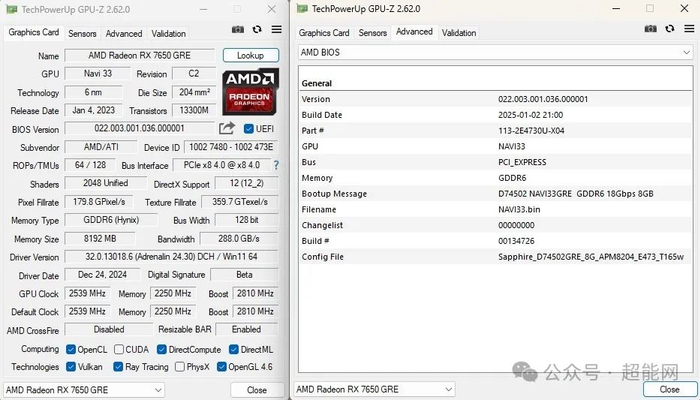Toggle the UEFI checkbox

(x=249, y=129)
